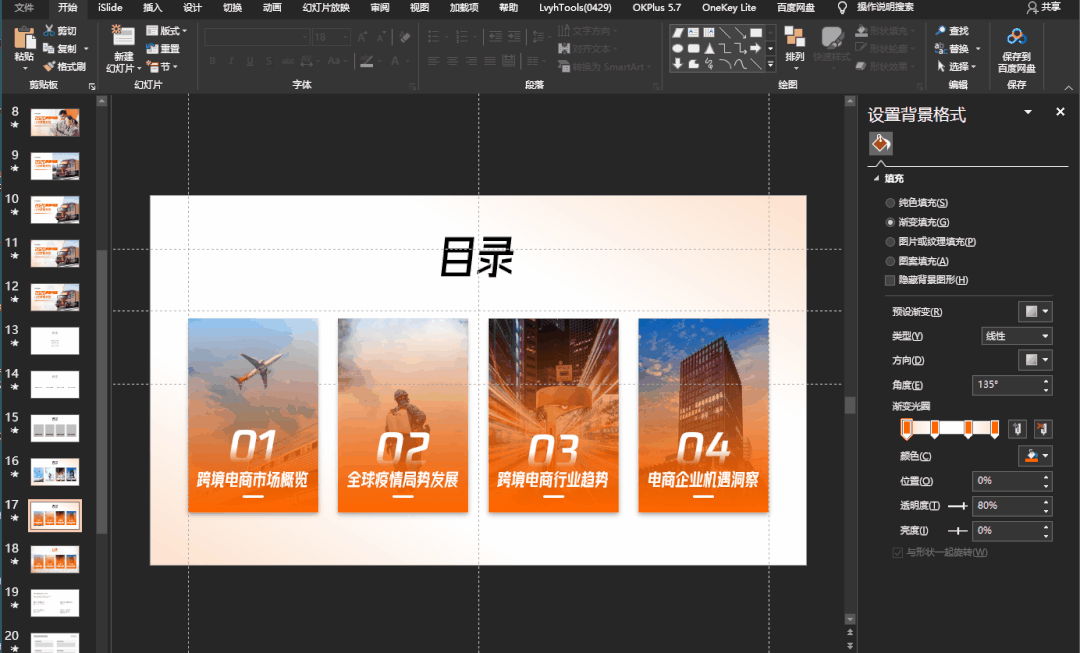Click the remove gradient stop icon
1080x653 pixels.
[1042, 429]
